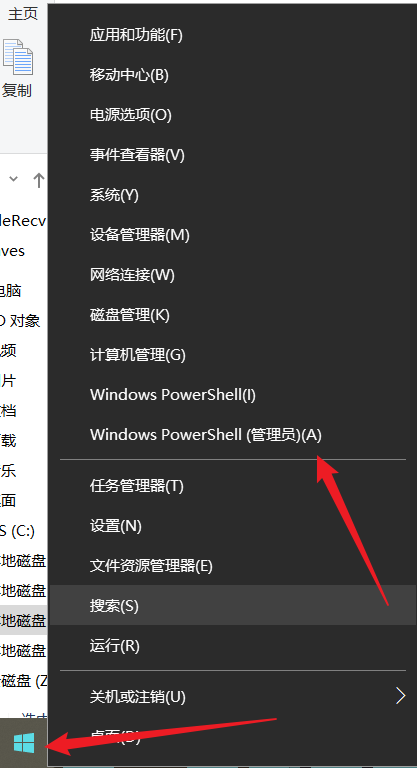
Task: Choose 网络连接(W)
Action: [x=233, y=275]
